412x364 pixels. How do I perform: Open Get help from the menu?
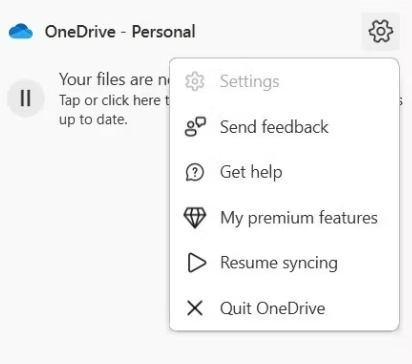[x=284, y=172]
